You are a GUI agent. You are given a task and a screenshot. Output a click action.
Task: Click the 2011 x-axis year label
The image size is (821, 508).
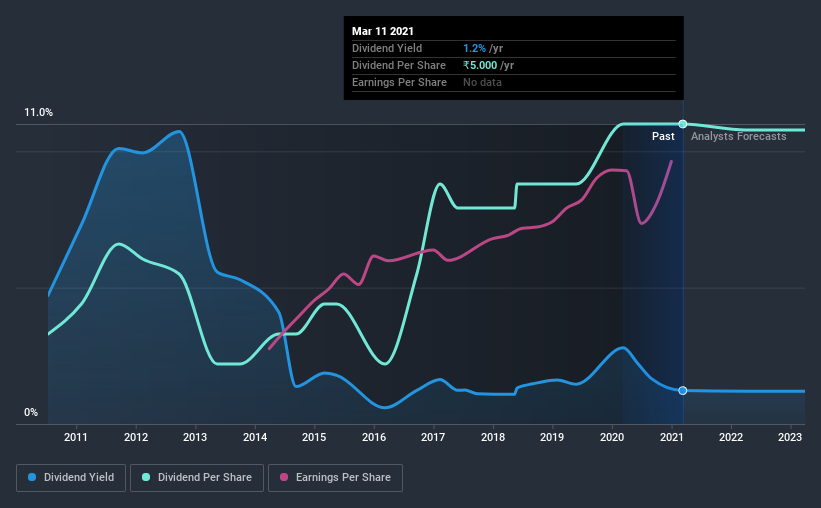[x=76, y=437]
